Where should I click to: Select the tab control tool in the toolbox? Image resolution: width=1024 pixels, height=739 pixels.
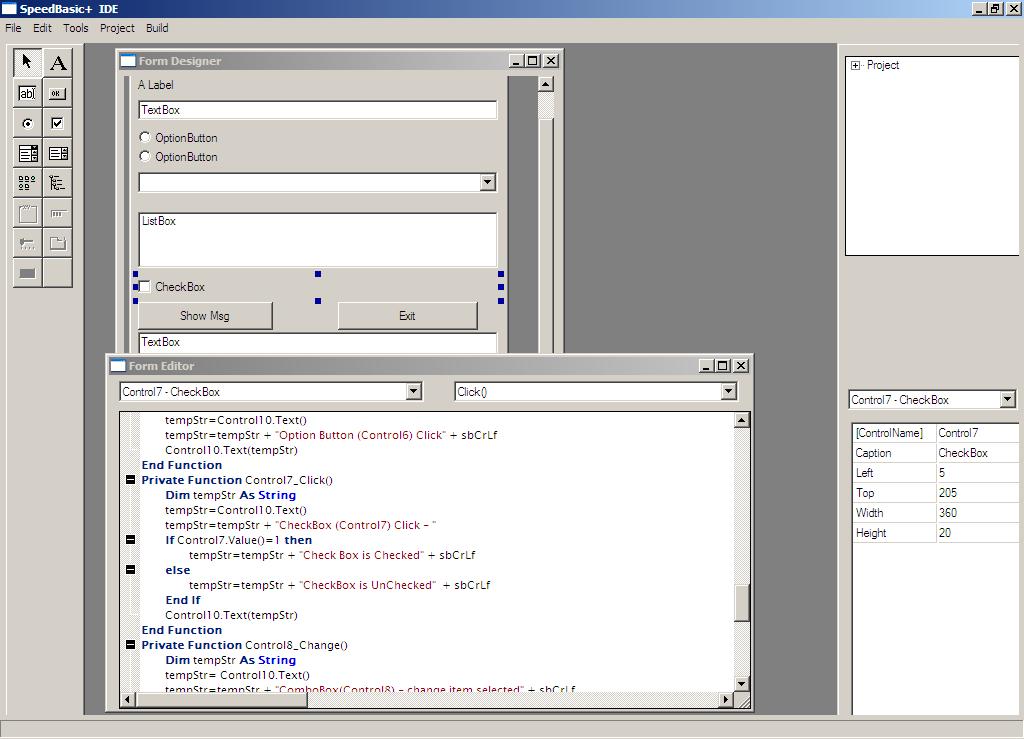(x=57, y=244)
